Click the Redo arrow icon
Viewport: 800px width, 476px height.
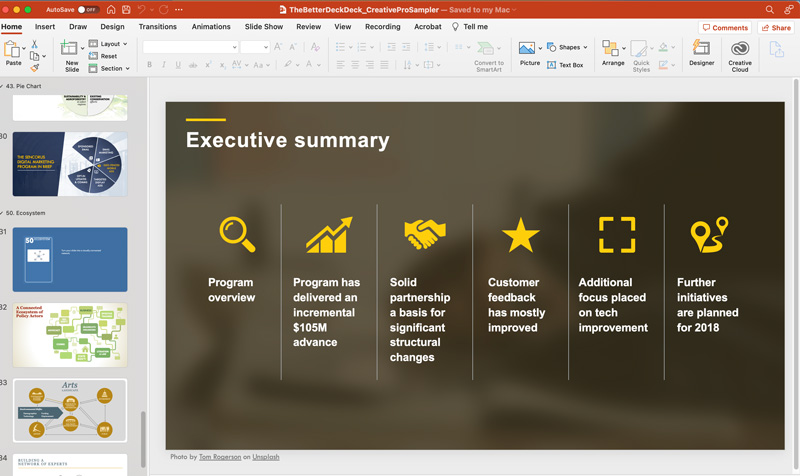click(164, 9)
